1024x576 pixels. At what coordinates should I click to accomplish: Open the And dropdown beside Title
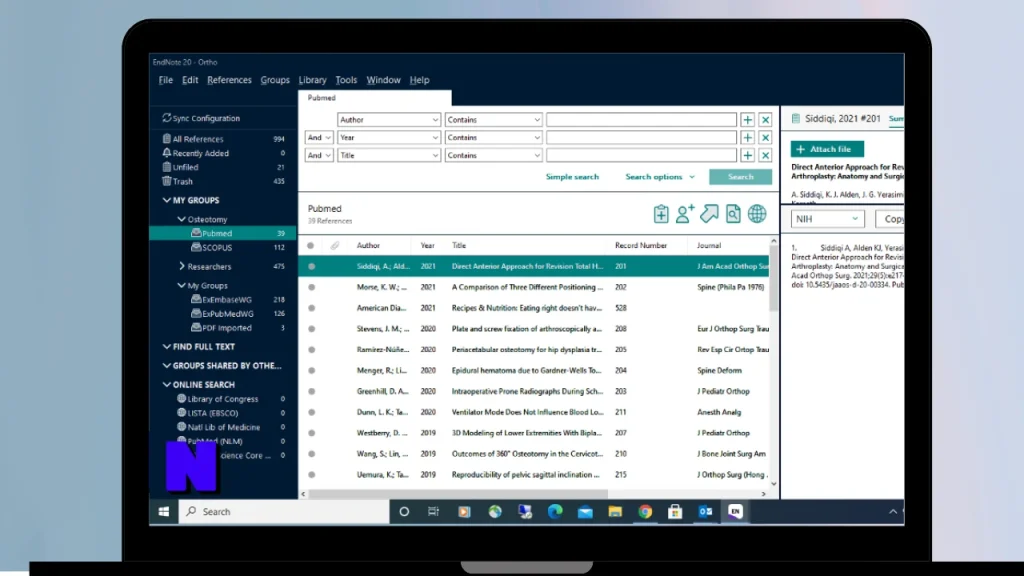click(x=319, y=155)
